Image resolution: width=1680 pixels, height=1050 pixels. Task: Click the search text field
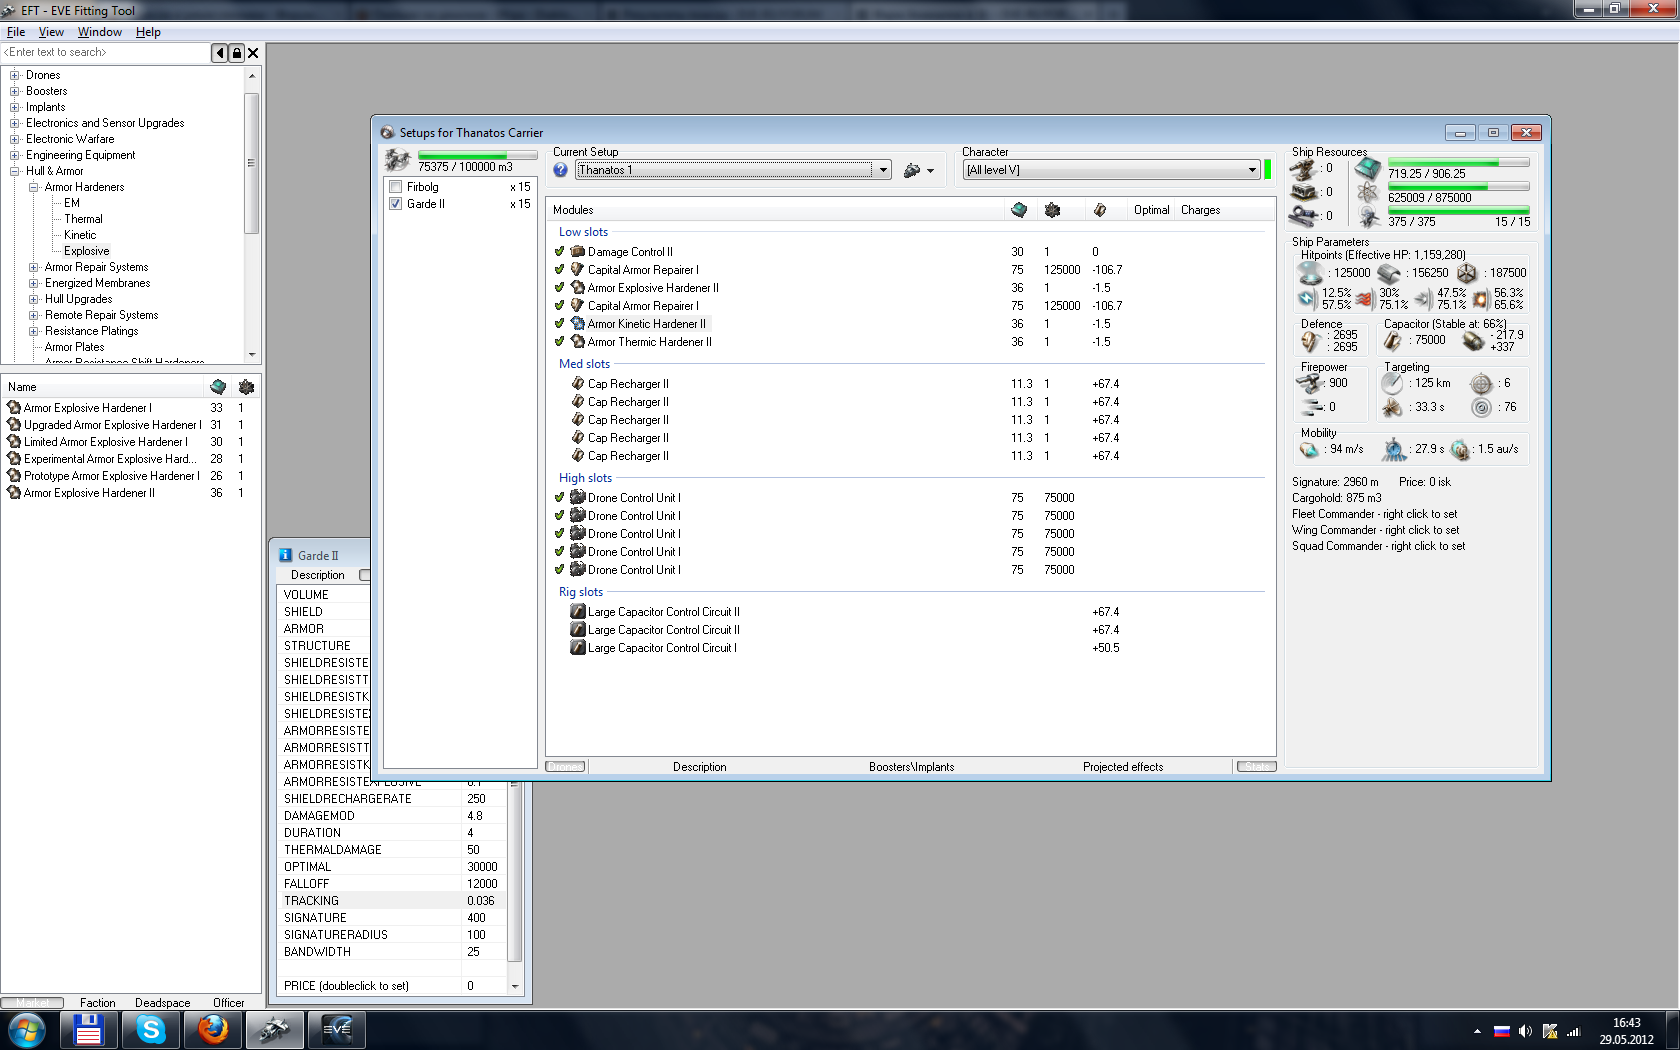pos(106,53)
